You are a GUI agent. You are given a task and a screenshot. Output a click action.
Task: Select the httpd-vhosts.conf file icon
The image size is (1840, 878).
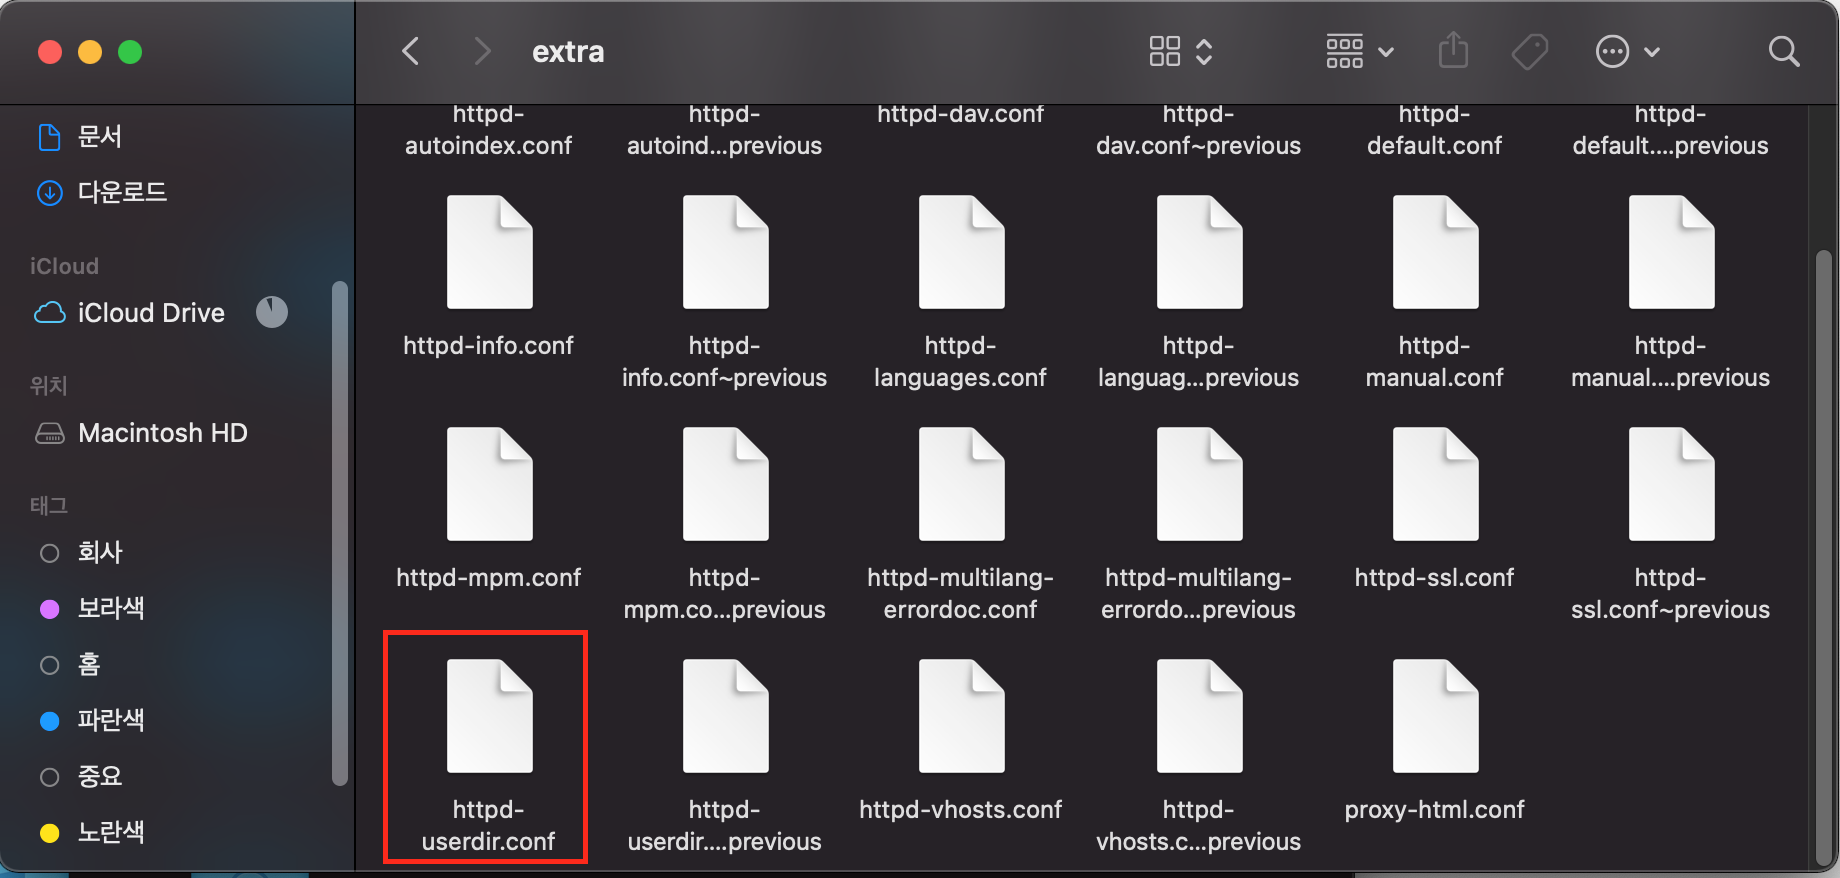point(961,717)
